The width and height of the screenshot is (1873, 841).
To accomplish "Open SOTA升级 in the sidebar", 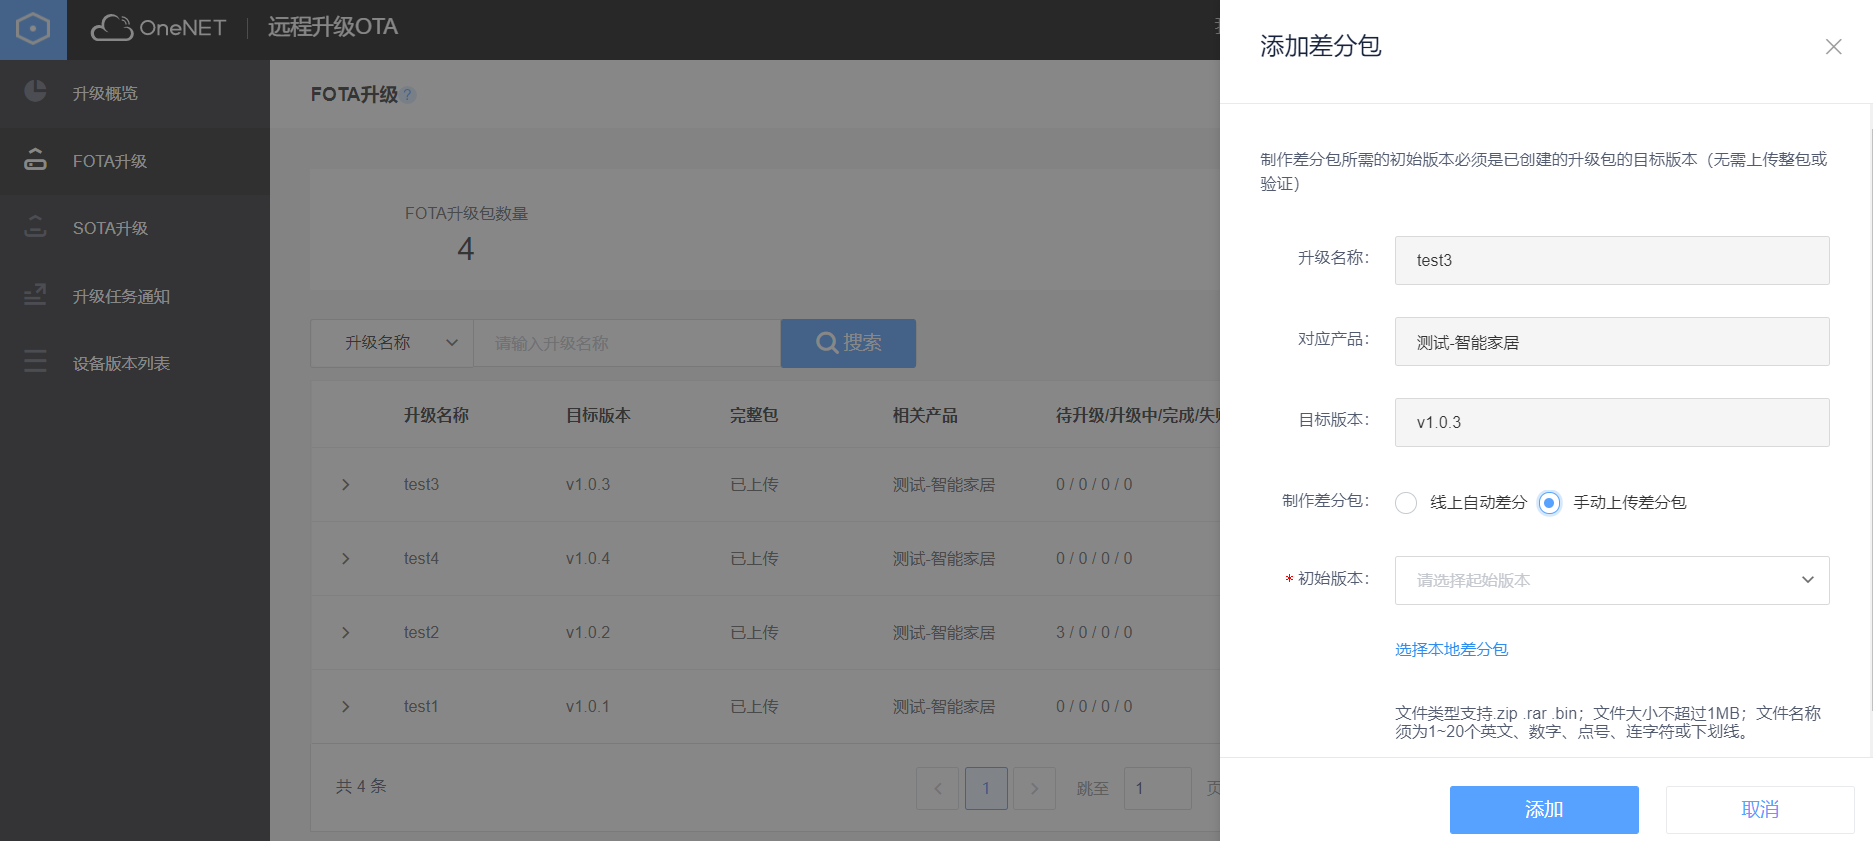I will (x=135, y=228).
